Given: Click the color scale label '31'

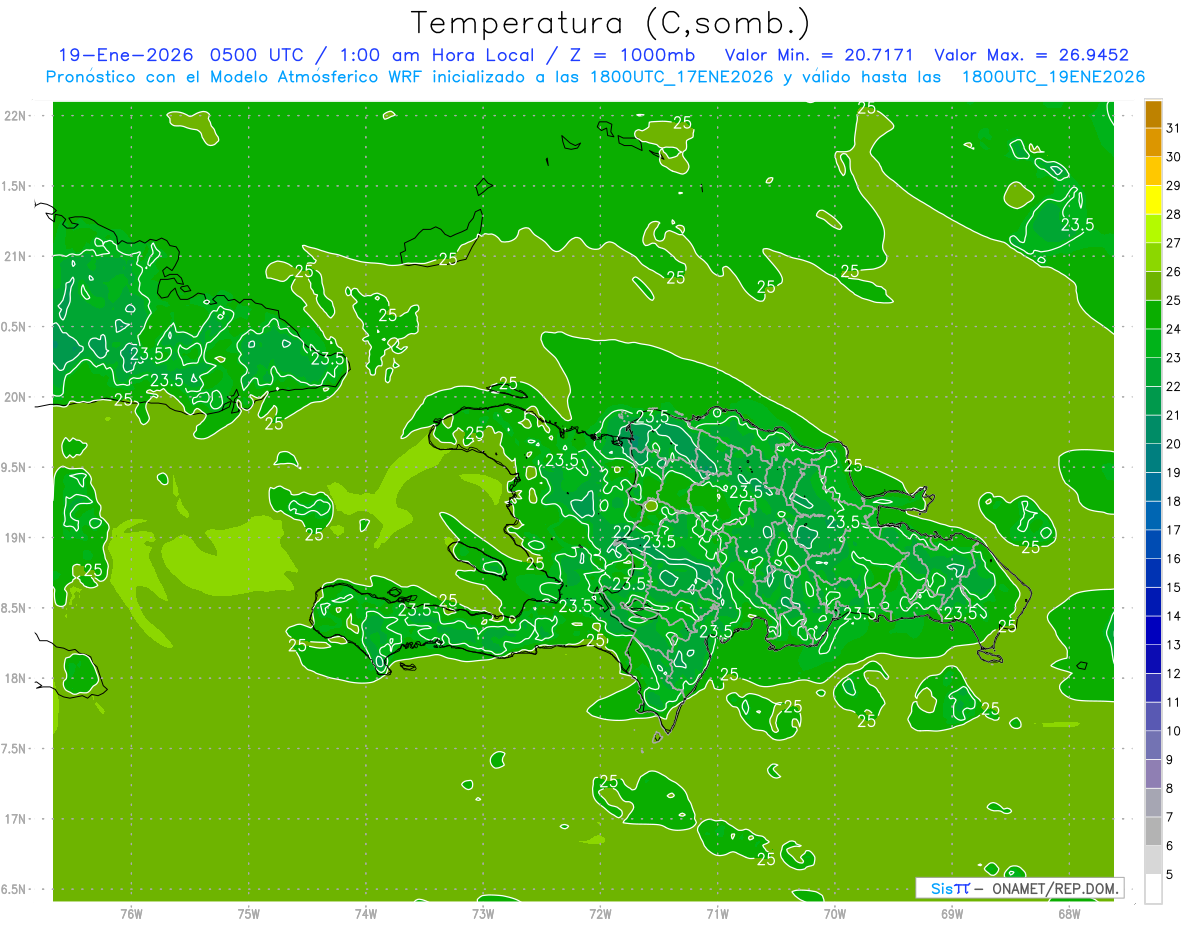Looking at the screenshot, I should click(x=1173, y=128).
